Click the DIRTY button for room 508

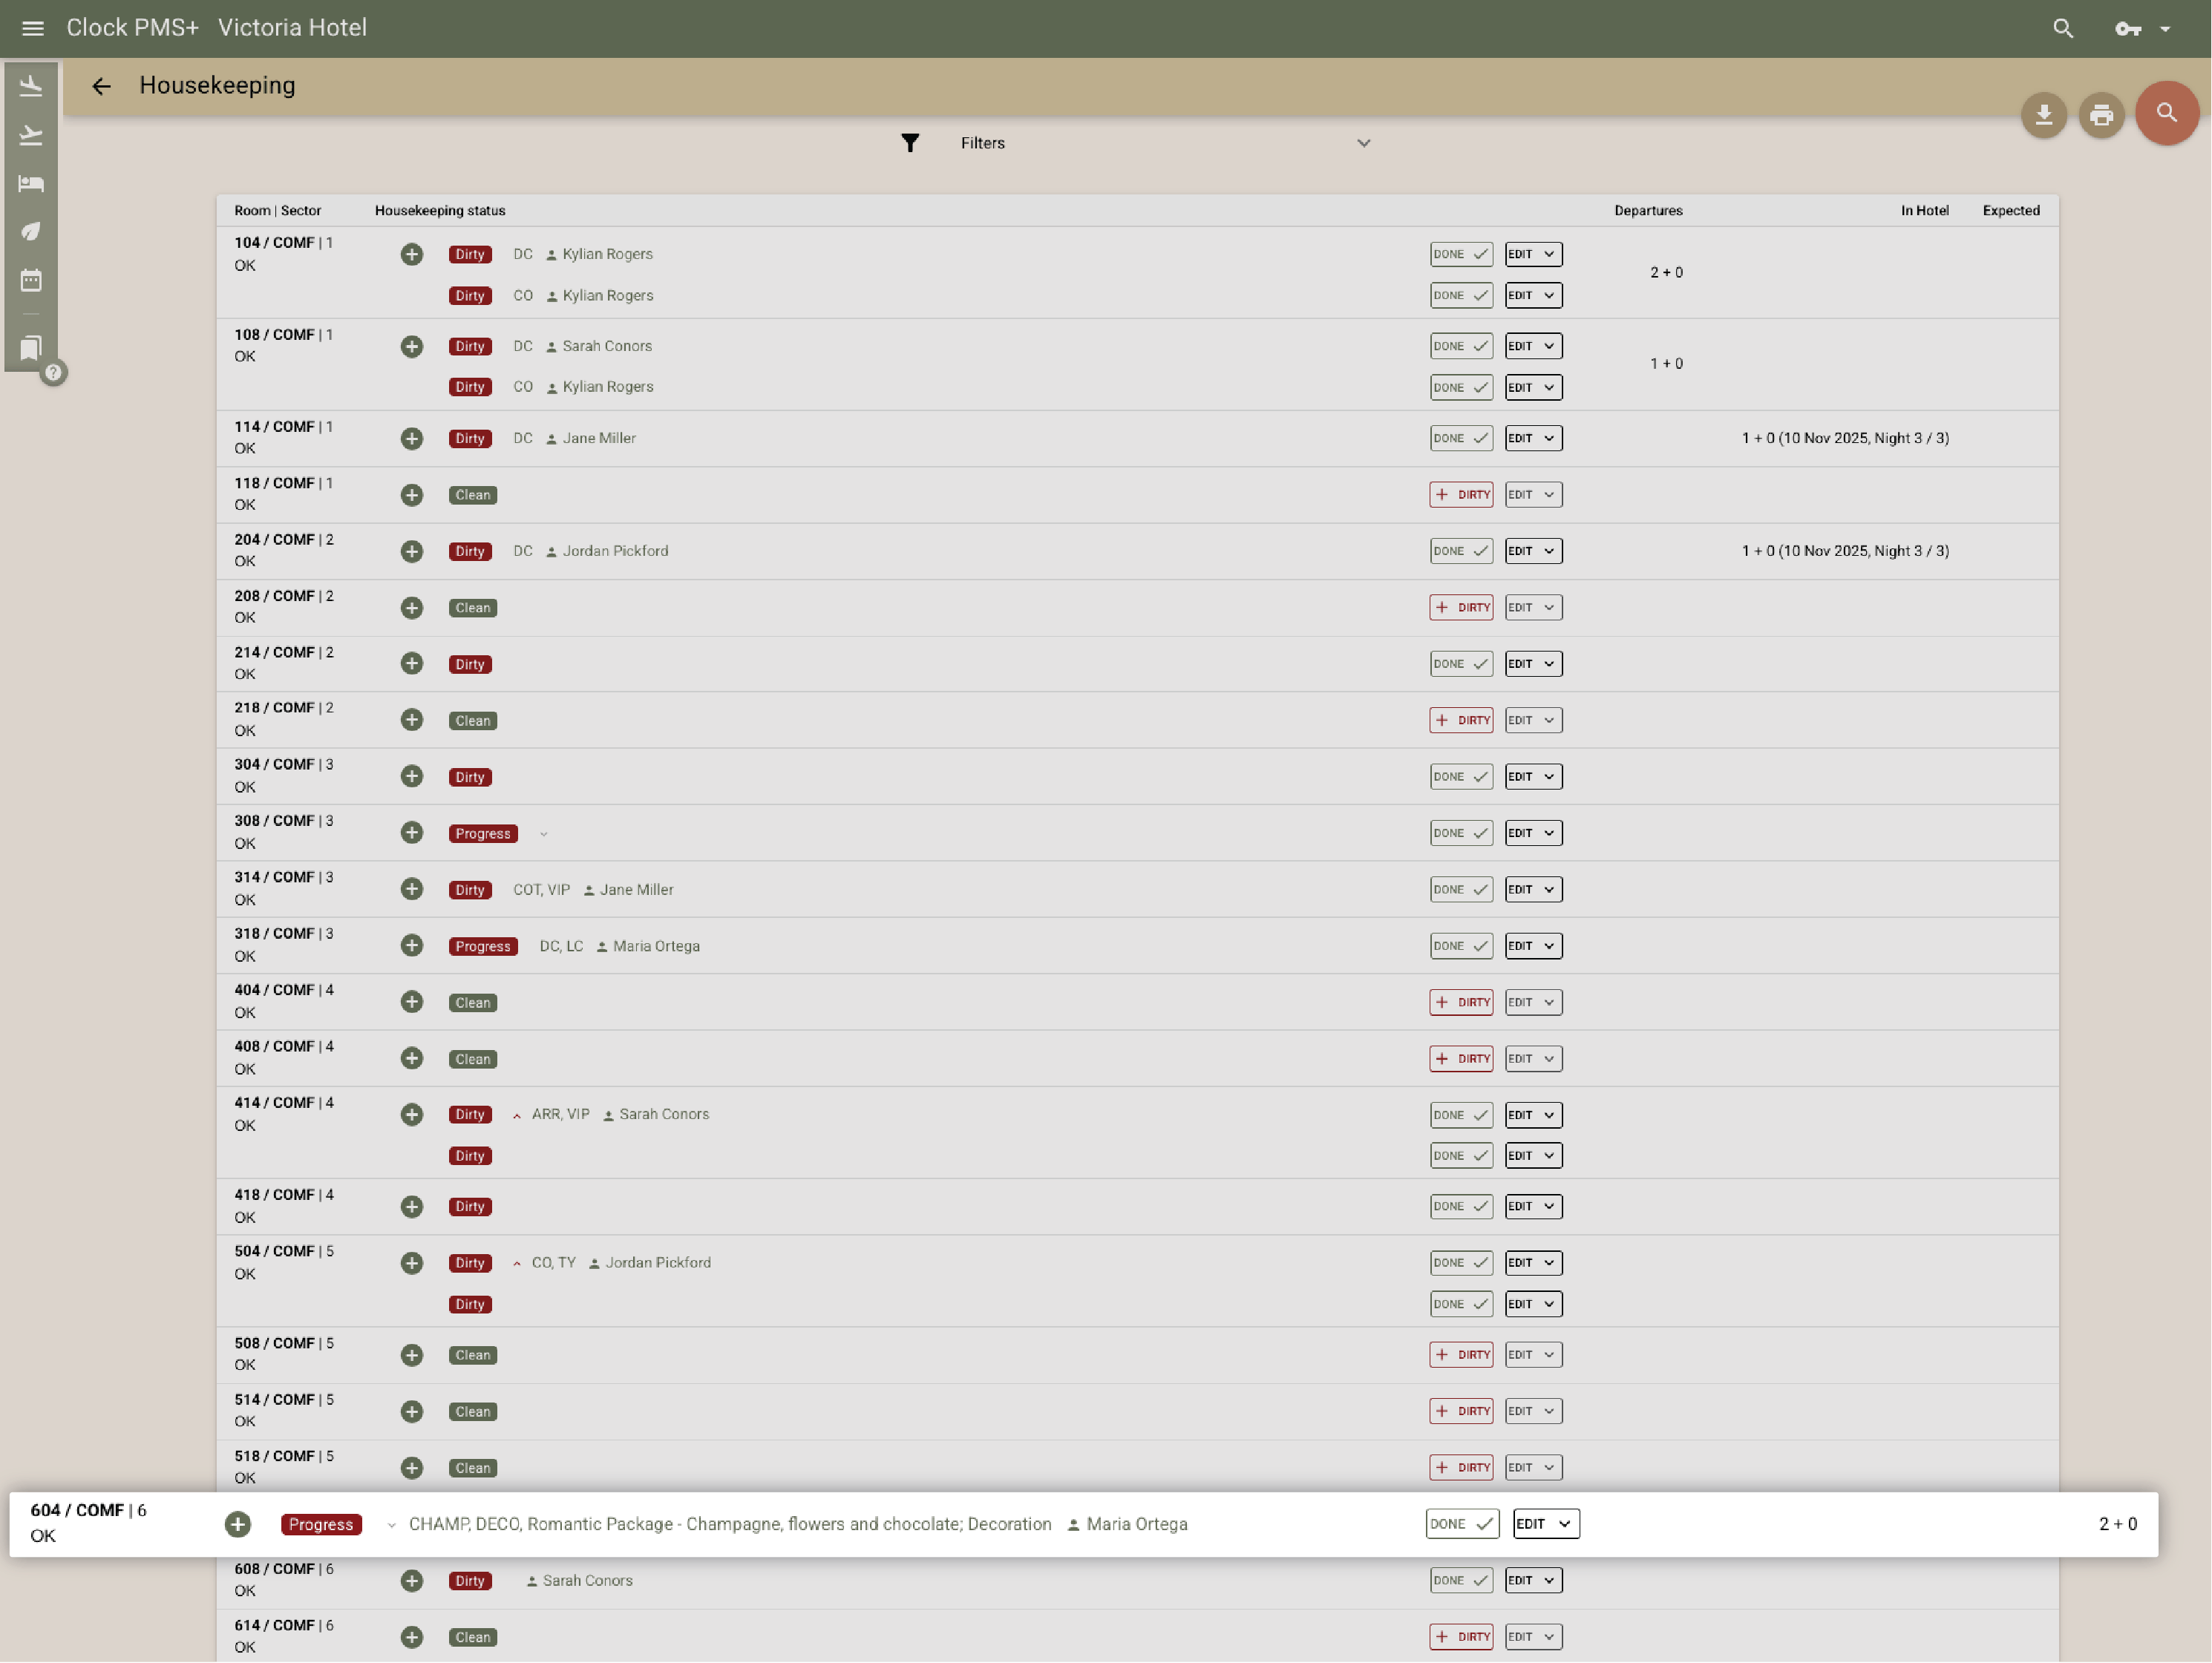(1461, 1355)
